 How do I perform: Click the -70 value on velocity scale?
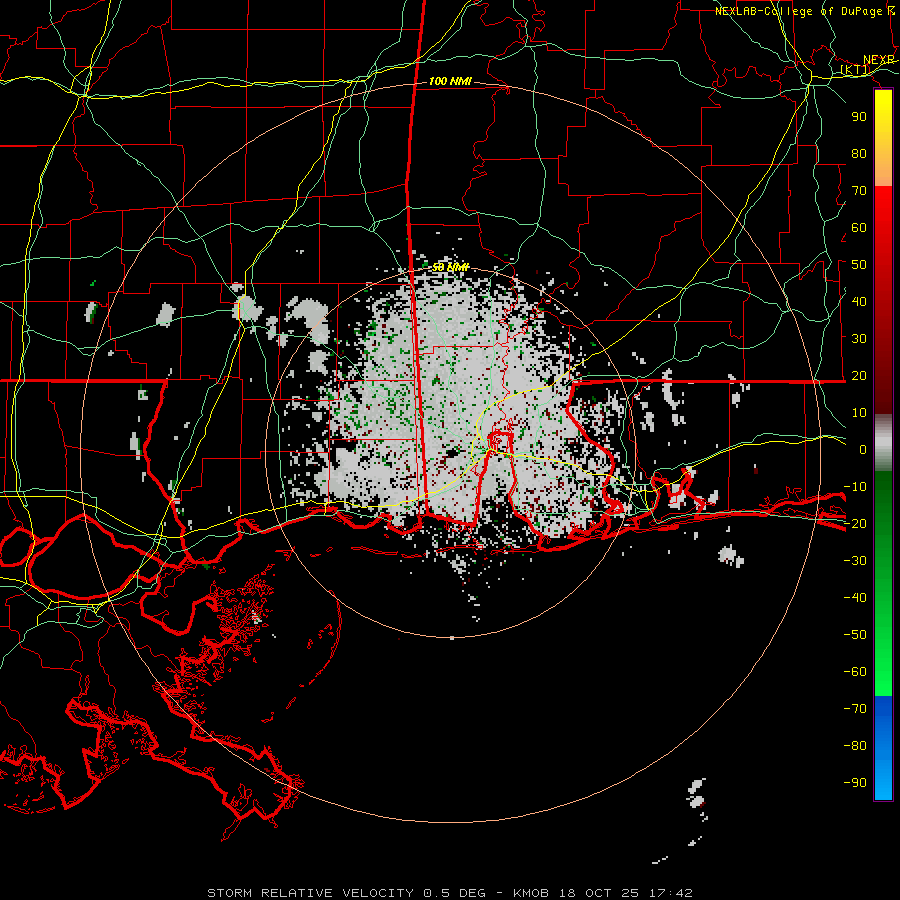855,709
